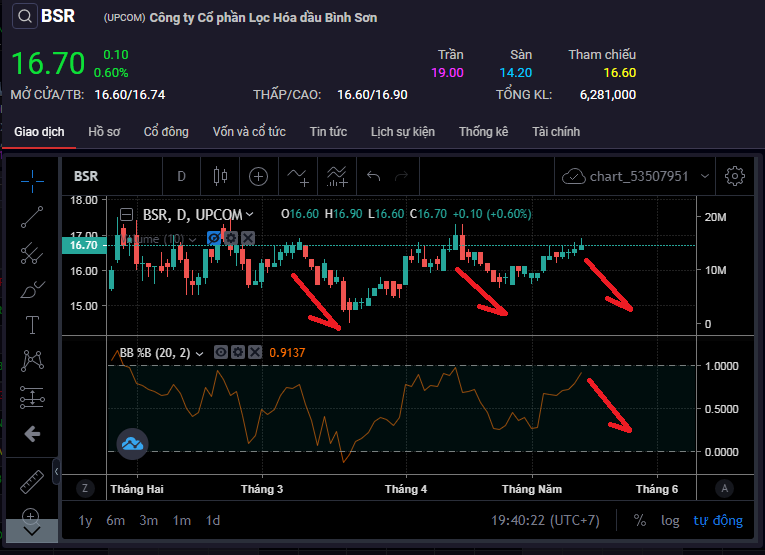Select the ruler measure tool
This screenshot has height=555, width=765.
(32, 482)
